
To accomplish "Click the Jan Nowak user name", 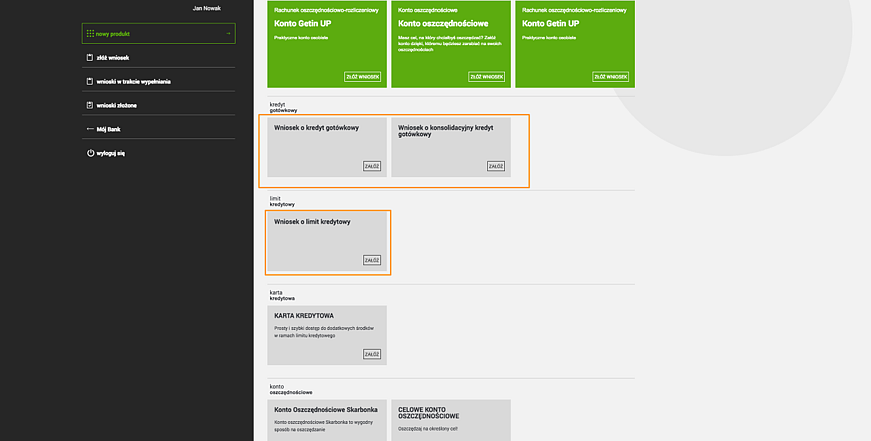I will coord(207,8).
